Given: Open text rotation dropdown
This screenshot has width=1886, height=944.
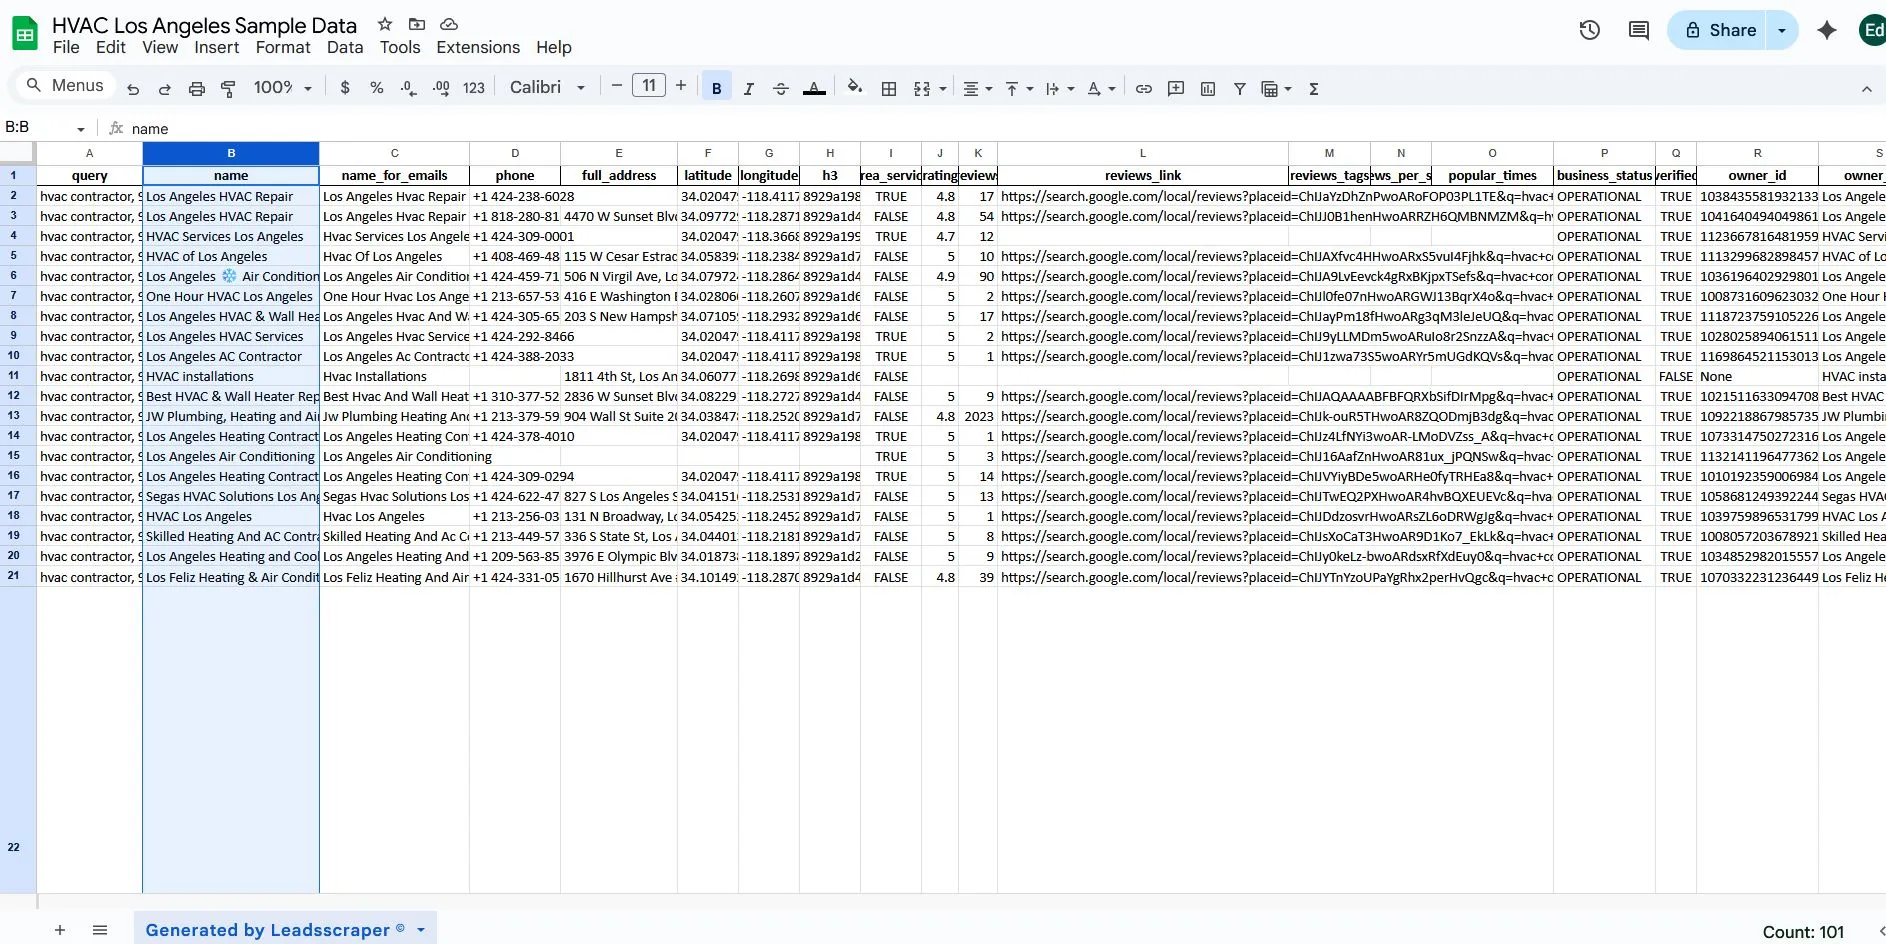Looking at the screenshot, I should tap(1101, 89).
